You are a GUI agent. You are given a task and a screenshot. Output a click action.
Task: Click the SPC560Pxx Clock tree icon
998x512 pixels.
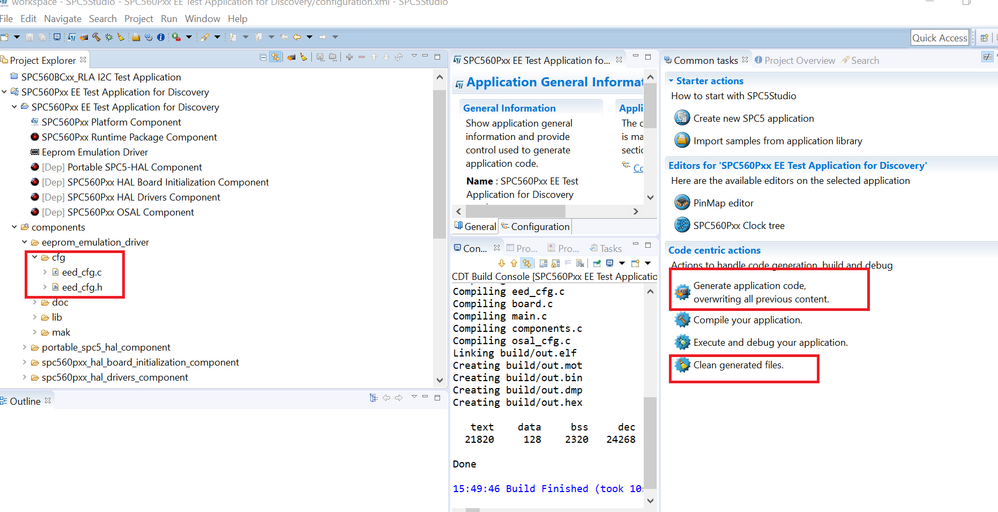[x=682, y=225]
